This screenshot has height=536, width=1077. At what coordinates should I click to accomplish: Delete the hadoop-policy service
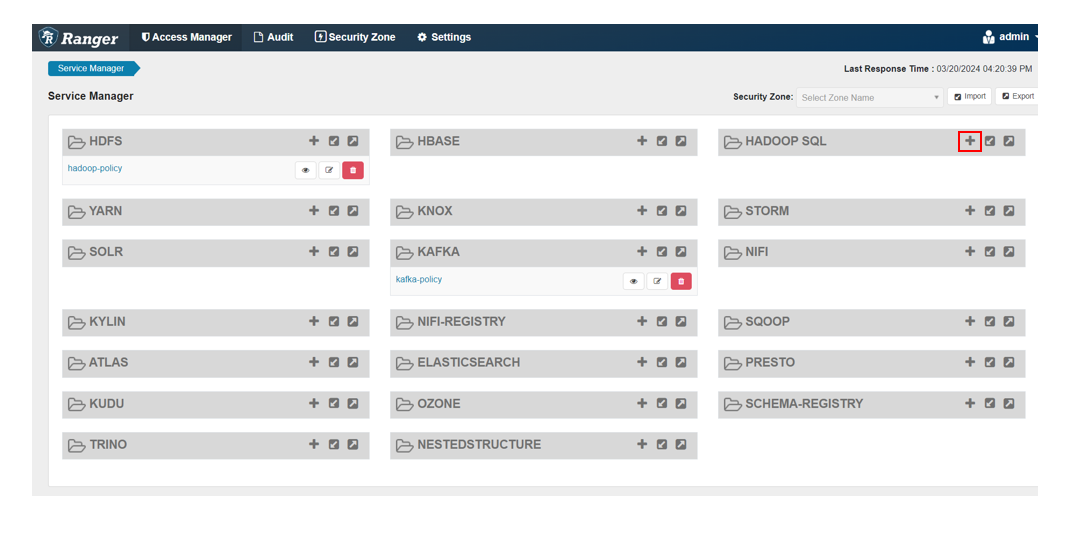pos(352,170)
